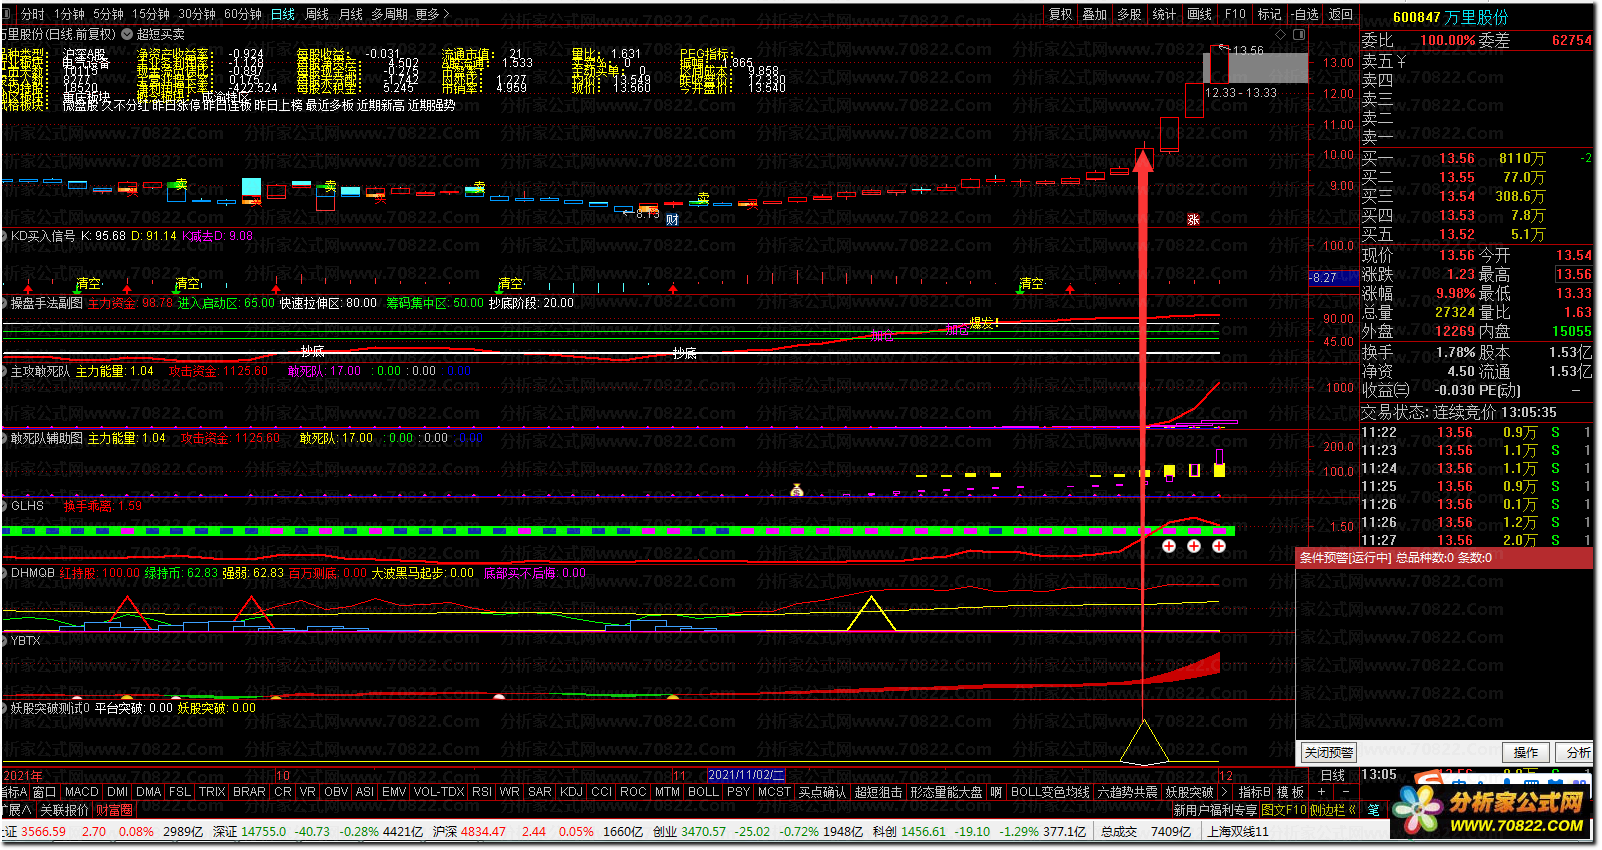Click 操作 button in alert panel
This screenshot has height=850, width=1602.
click(x=1526, y=752)
